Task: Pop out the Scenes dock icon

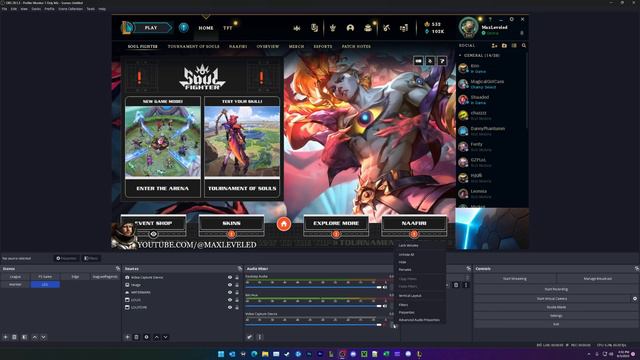Action: click(118, 269)
